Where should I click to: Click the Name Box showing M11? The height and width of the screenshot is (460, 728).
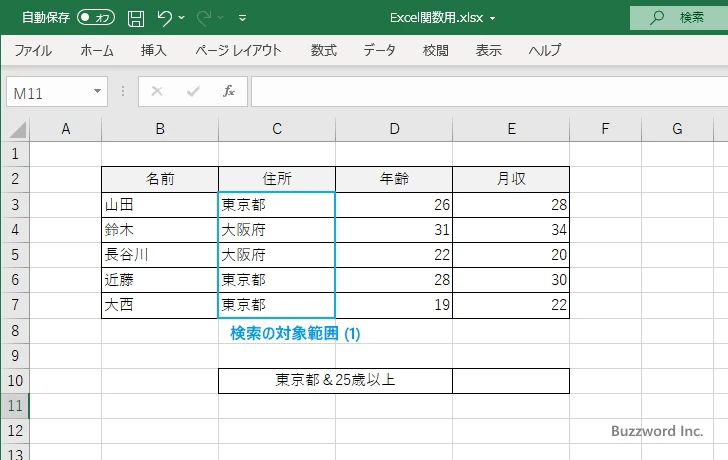(x=49, y=92)
